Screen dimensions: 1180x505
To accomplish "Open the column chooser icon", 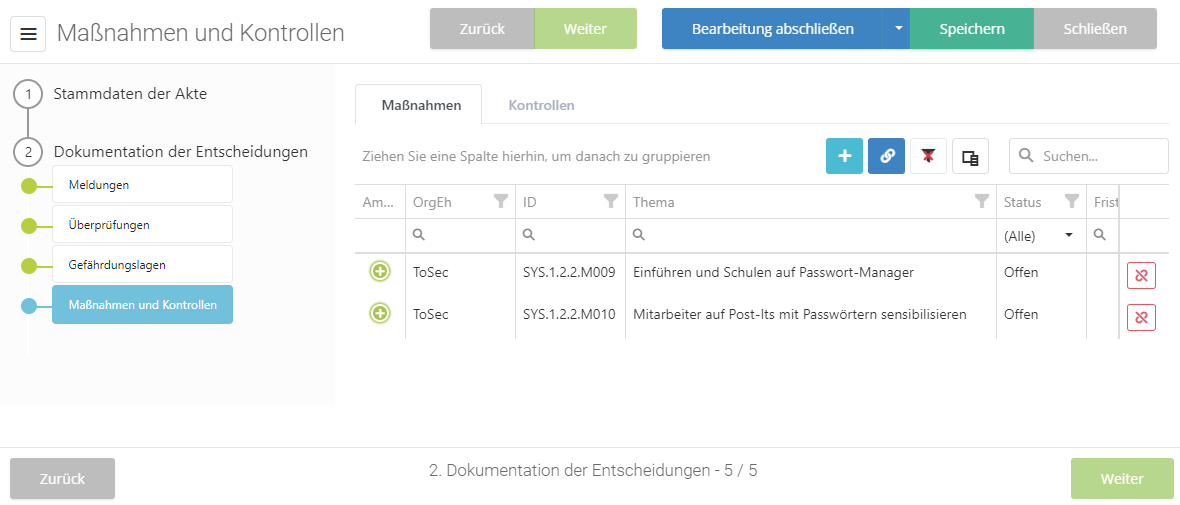I will tap(970, 156).
